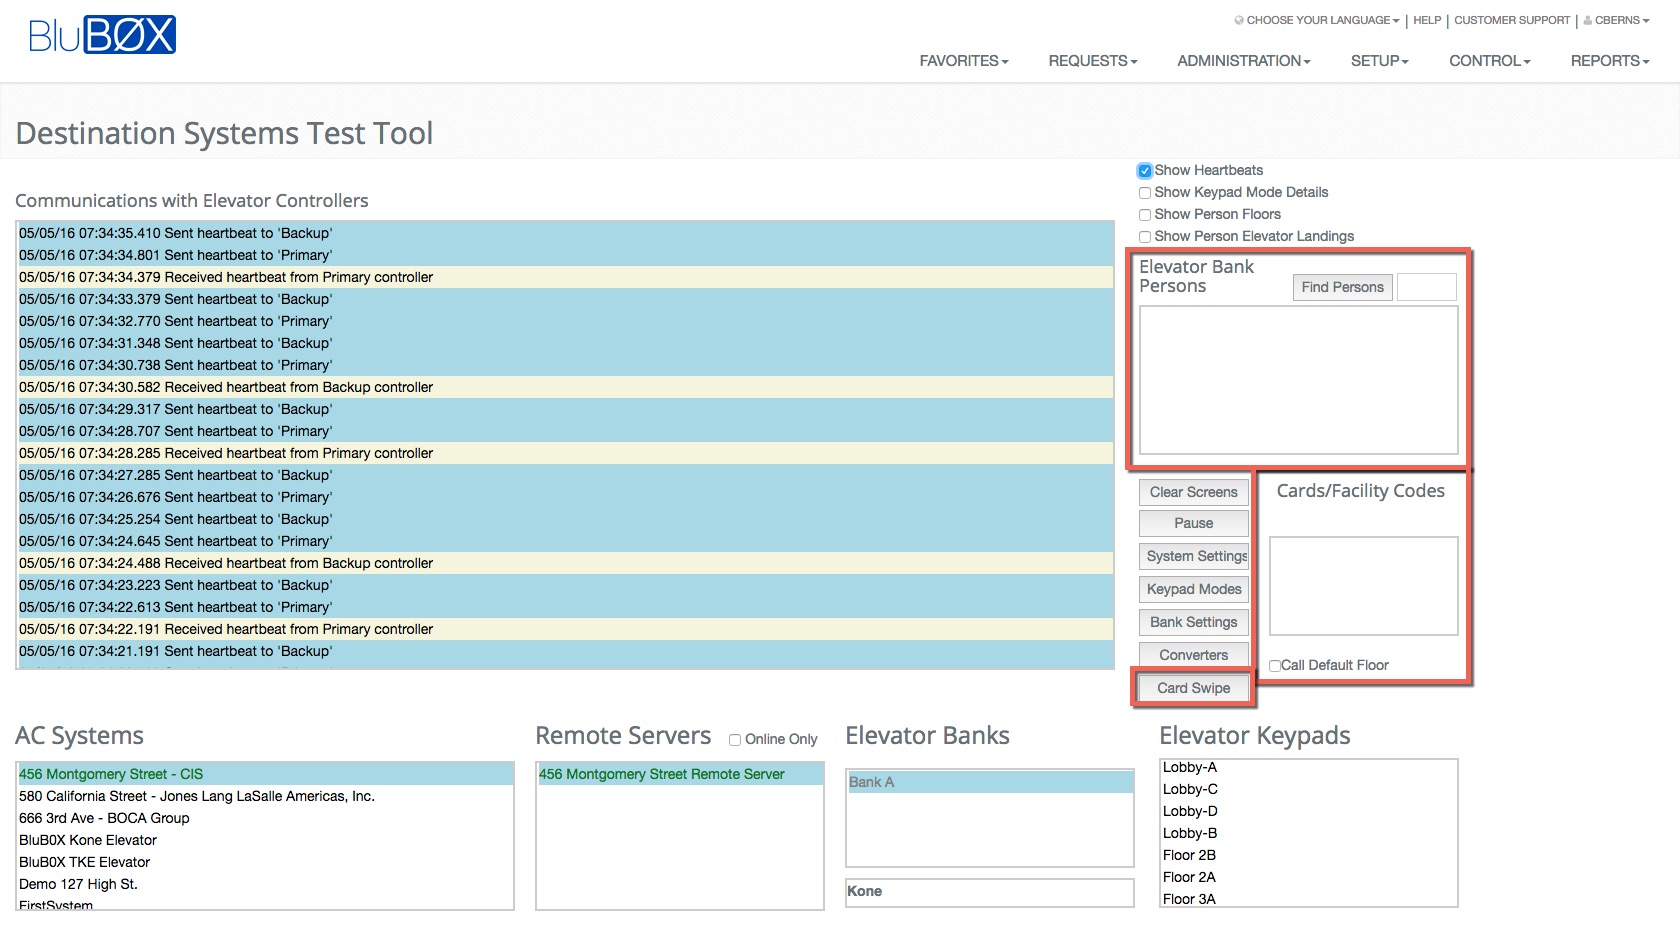Open the CBERNS account dropdown
Viewport: 1680px width, 928px height.
pos(1616,20)
